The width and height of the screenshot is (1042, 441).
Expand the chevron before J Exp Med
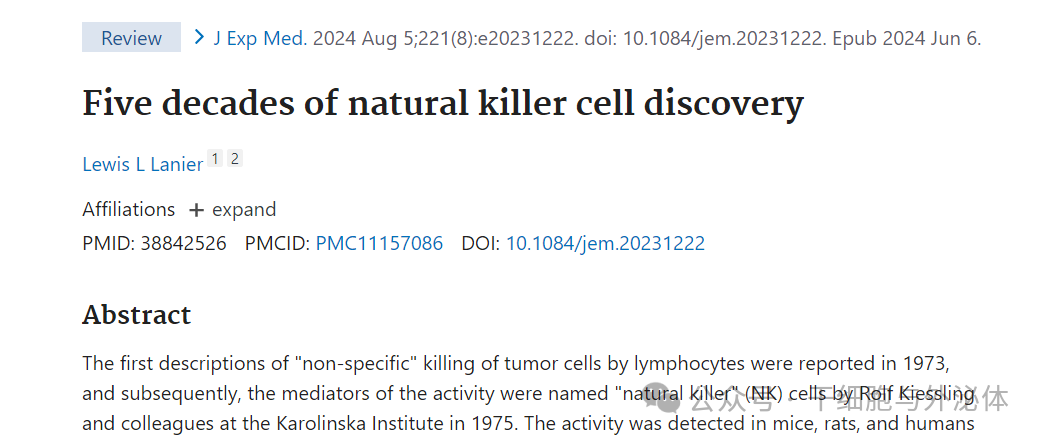[x=199, y=37]
